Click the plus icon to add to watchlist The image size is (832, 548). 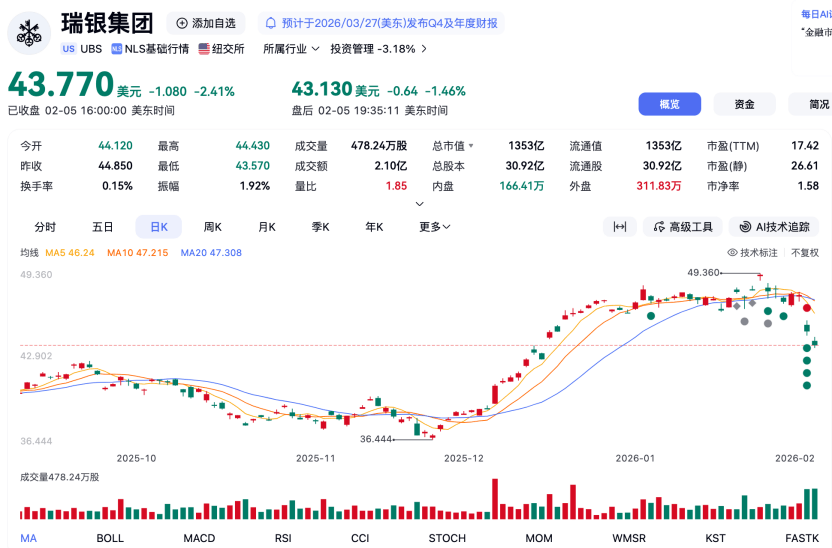[182, 23]
